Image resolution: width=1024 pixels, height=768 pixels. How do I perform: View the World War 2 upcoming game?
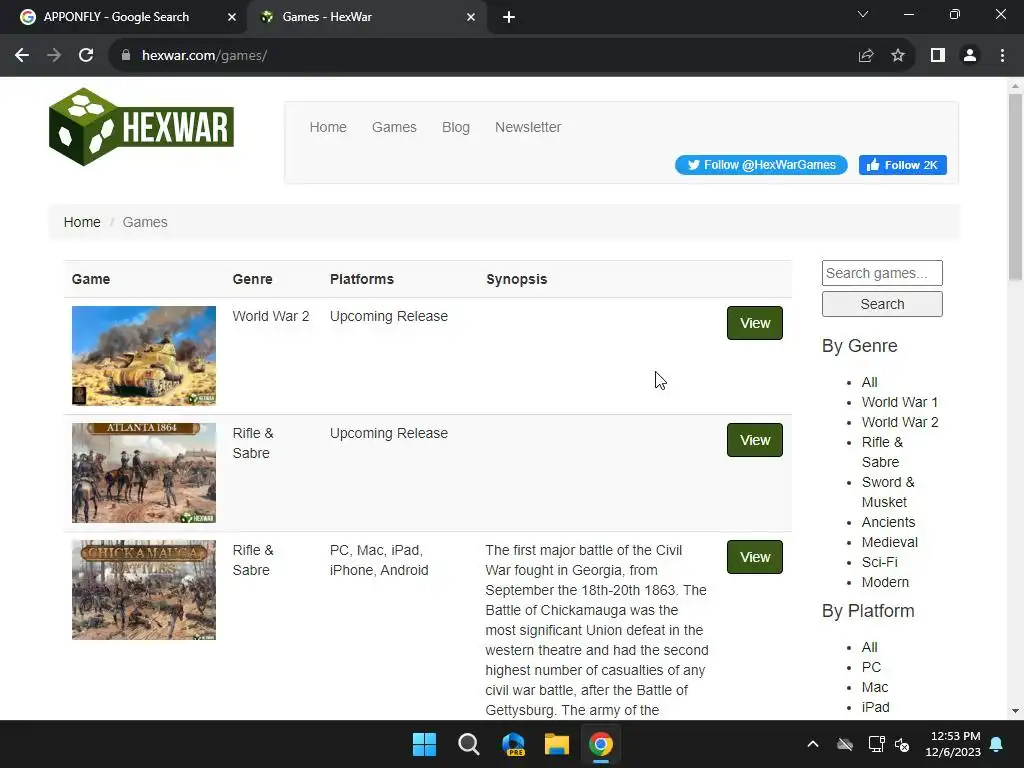tap(754, 323)
